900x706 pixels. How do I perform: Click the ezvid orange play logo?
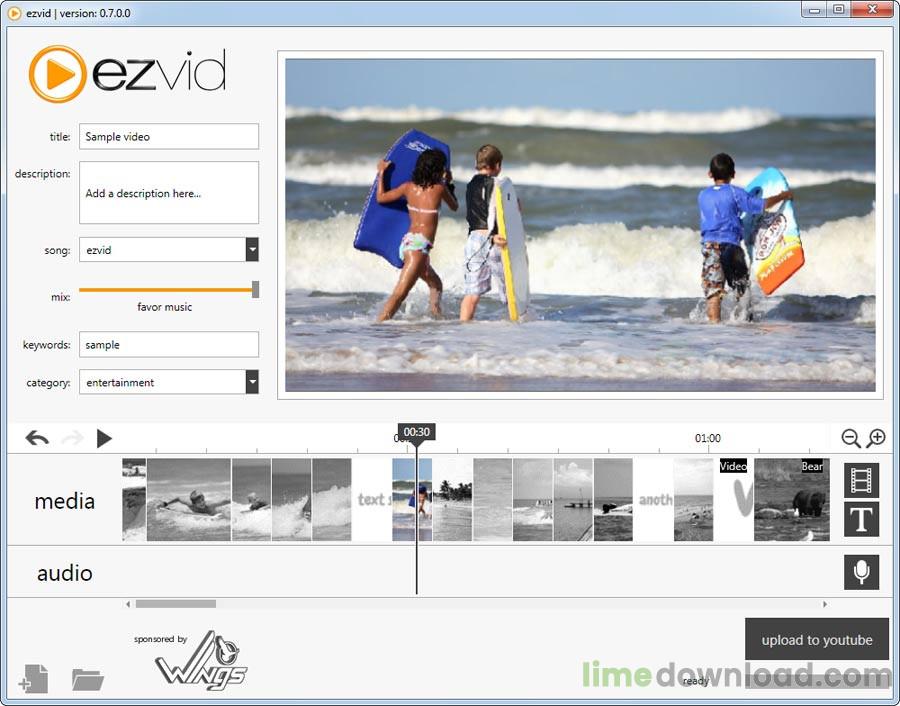coord(57,74)
